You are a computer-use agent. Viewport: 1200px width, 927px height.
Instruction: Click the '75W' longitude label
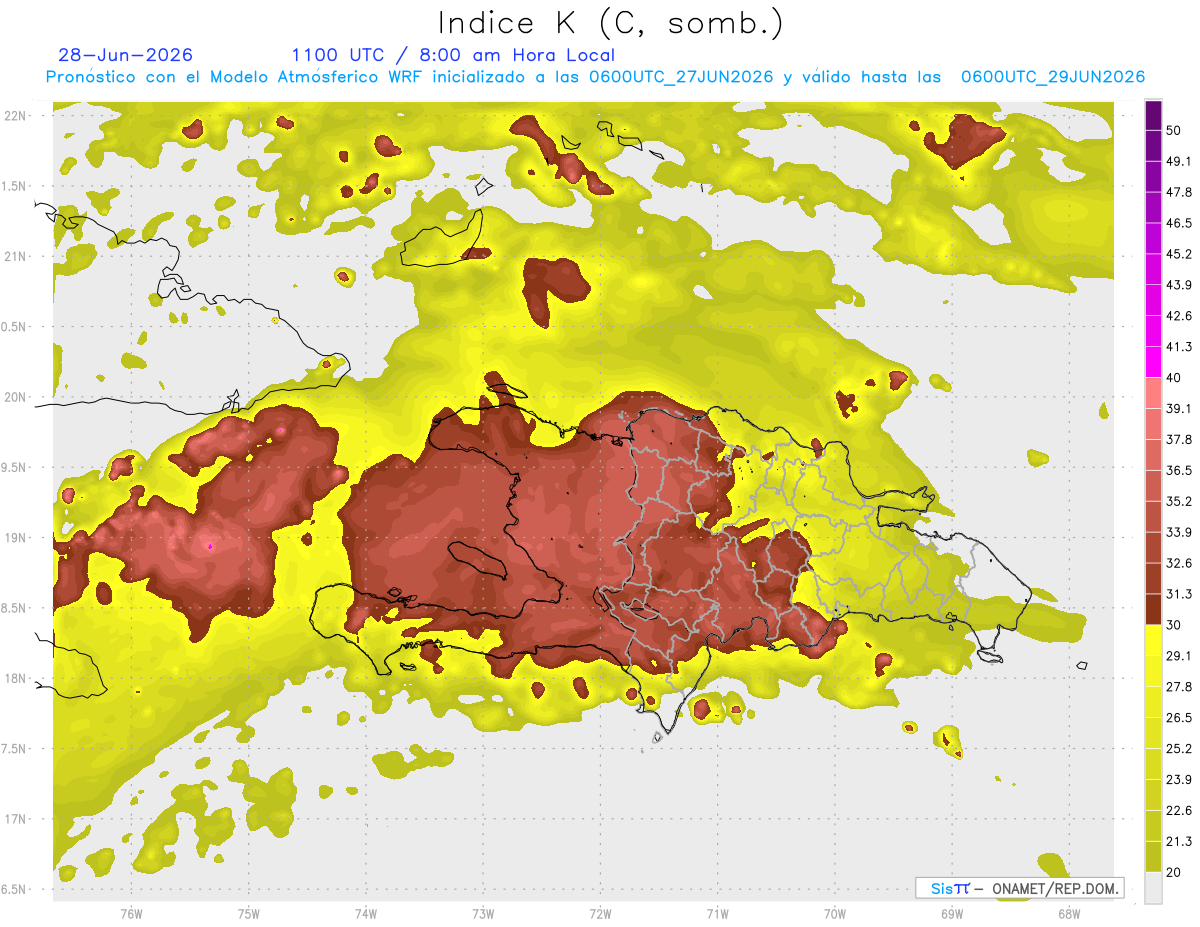pyautogui.click(x=248, y=913)
